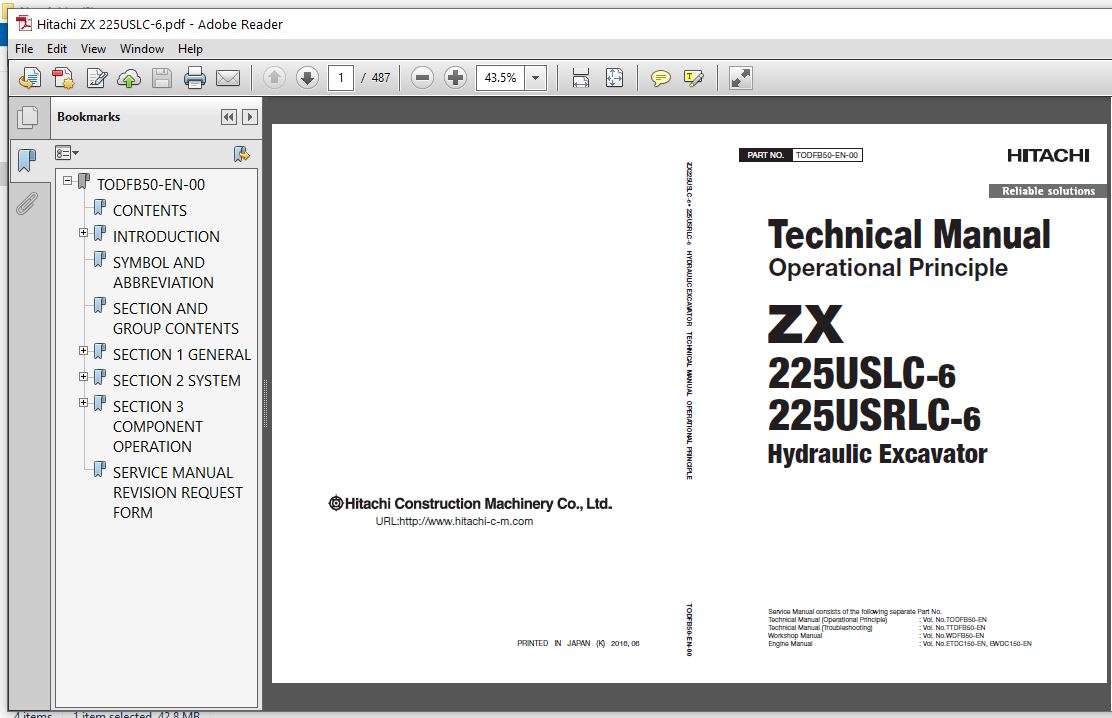
Task: Click the CONTENTS bookmark ribbon icon
Action: tap(100, 208)
